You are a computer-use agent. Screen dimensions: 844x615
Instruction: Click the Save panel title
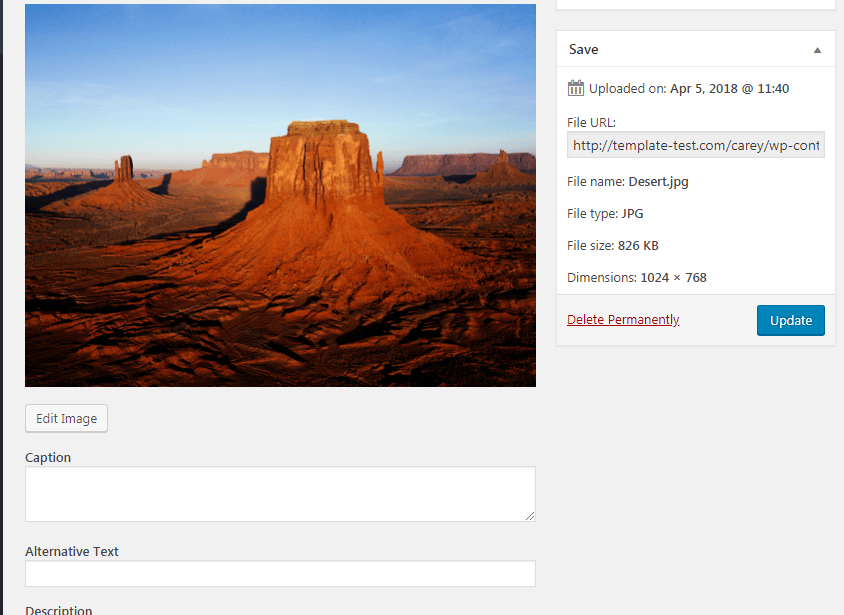(x=583, y=50)
